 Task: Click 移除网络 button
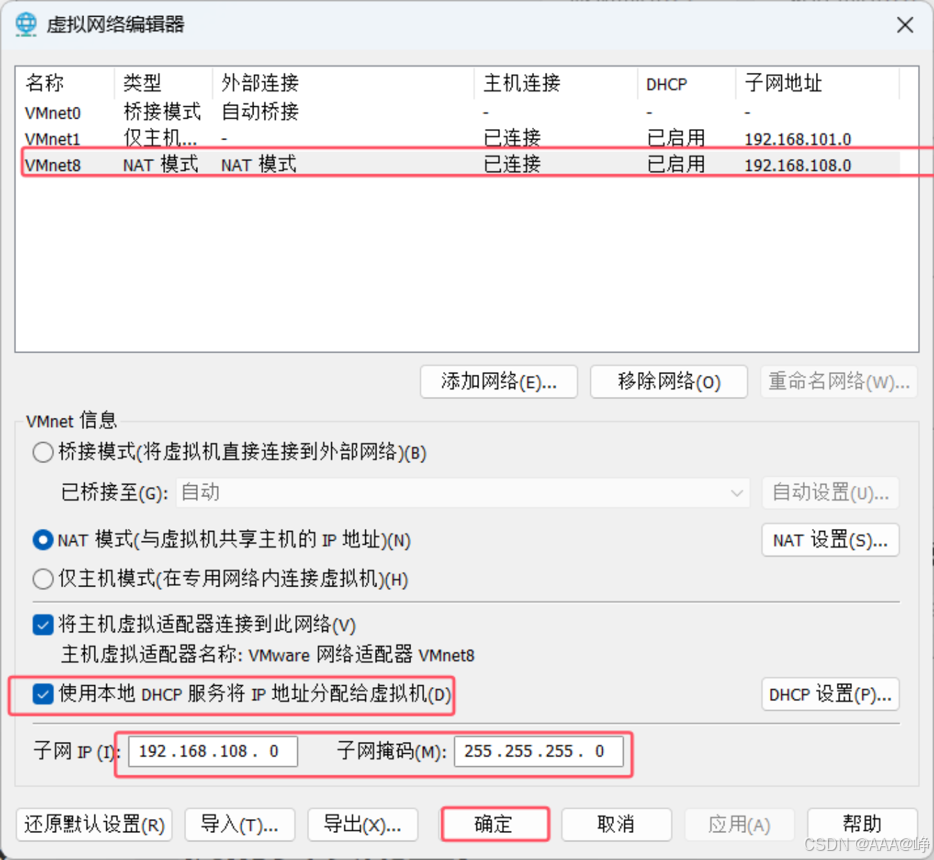tap(669, 381)
